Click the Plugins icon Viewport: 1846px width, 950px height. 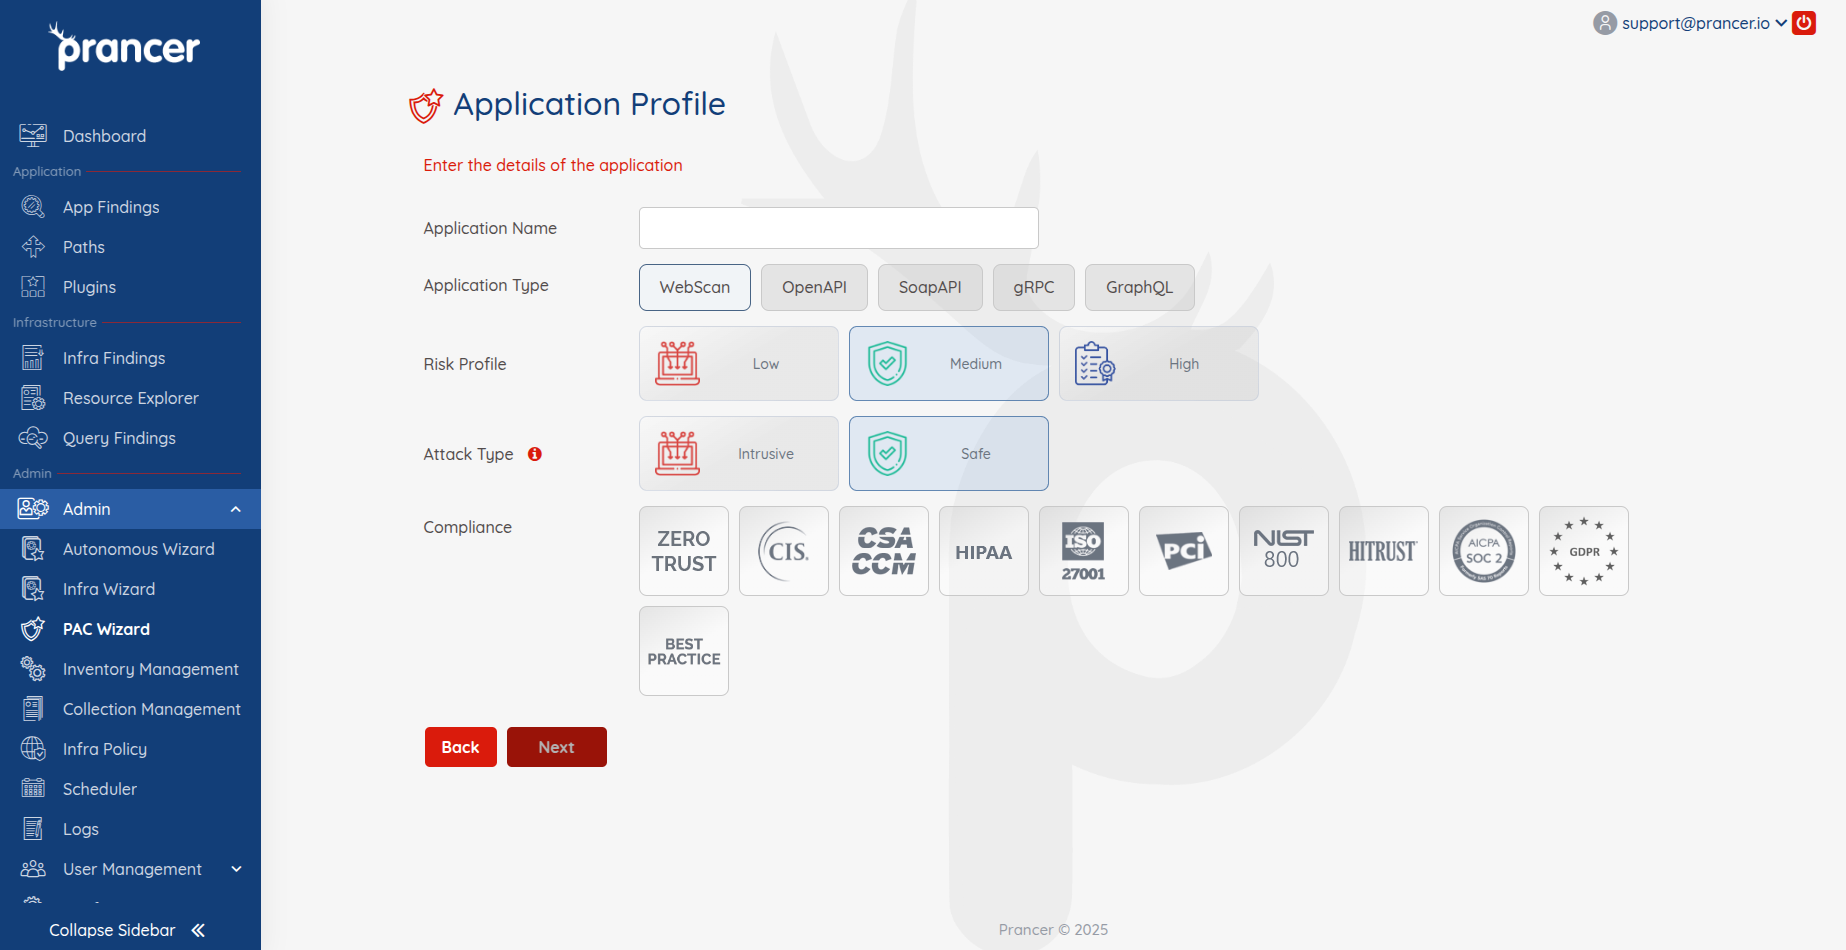coord(33,287)
